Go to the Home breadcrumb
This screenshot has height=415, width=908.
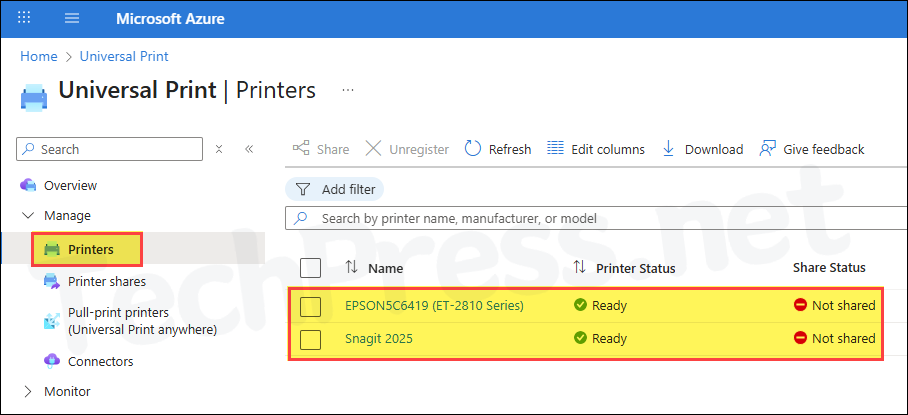(39, 56)
